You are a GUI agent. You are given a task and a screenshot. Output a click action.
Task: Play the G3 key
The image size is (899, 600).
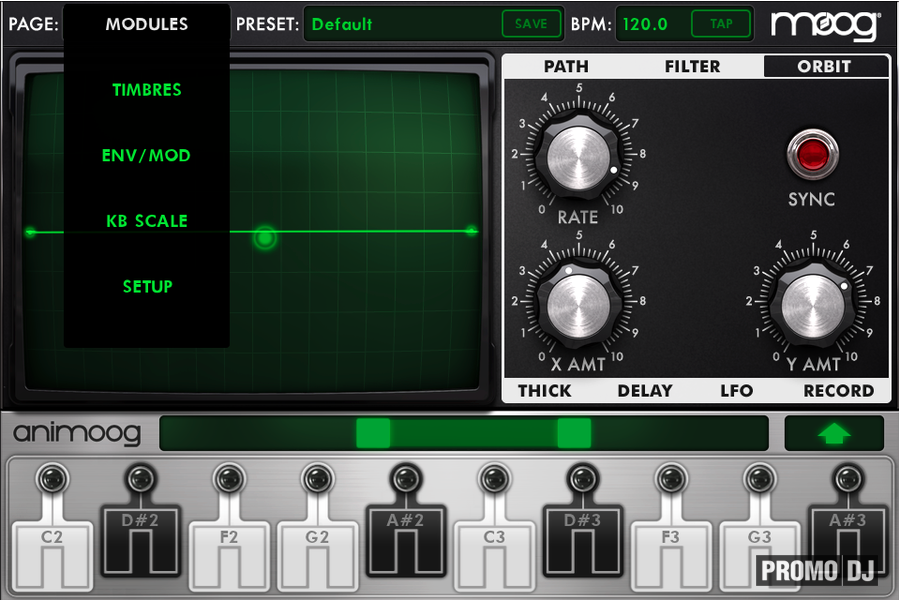click(x=759, y=555)
